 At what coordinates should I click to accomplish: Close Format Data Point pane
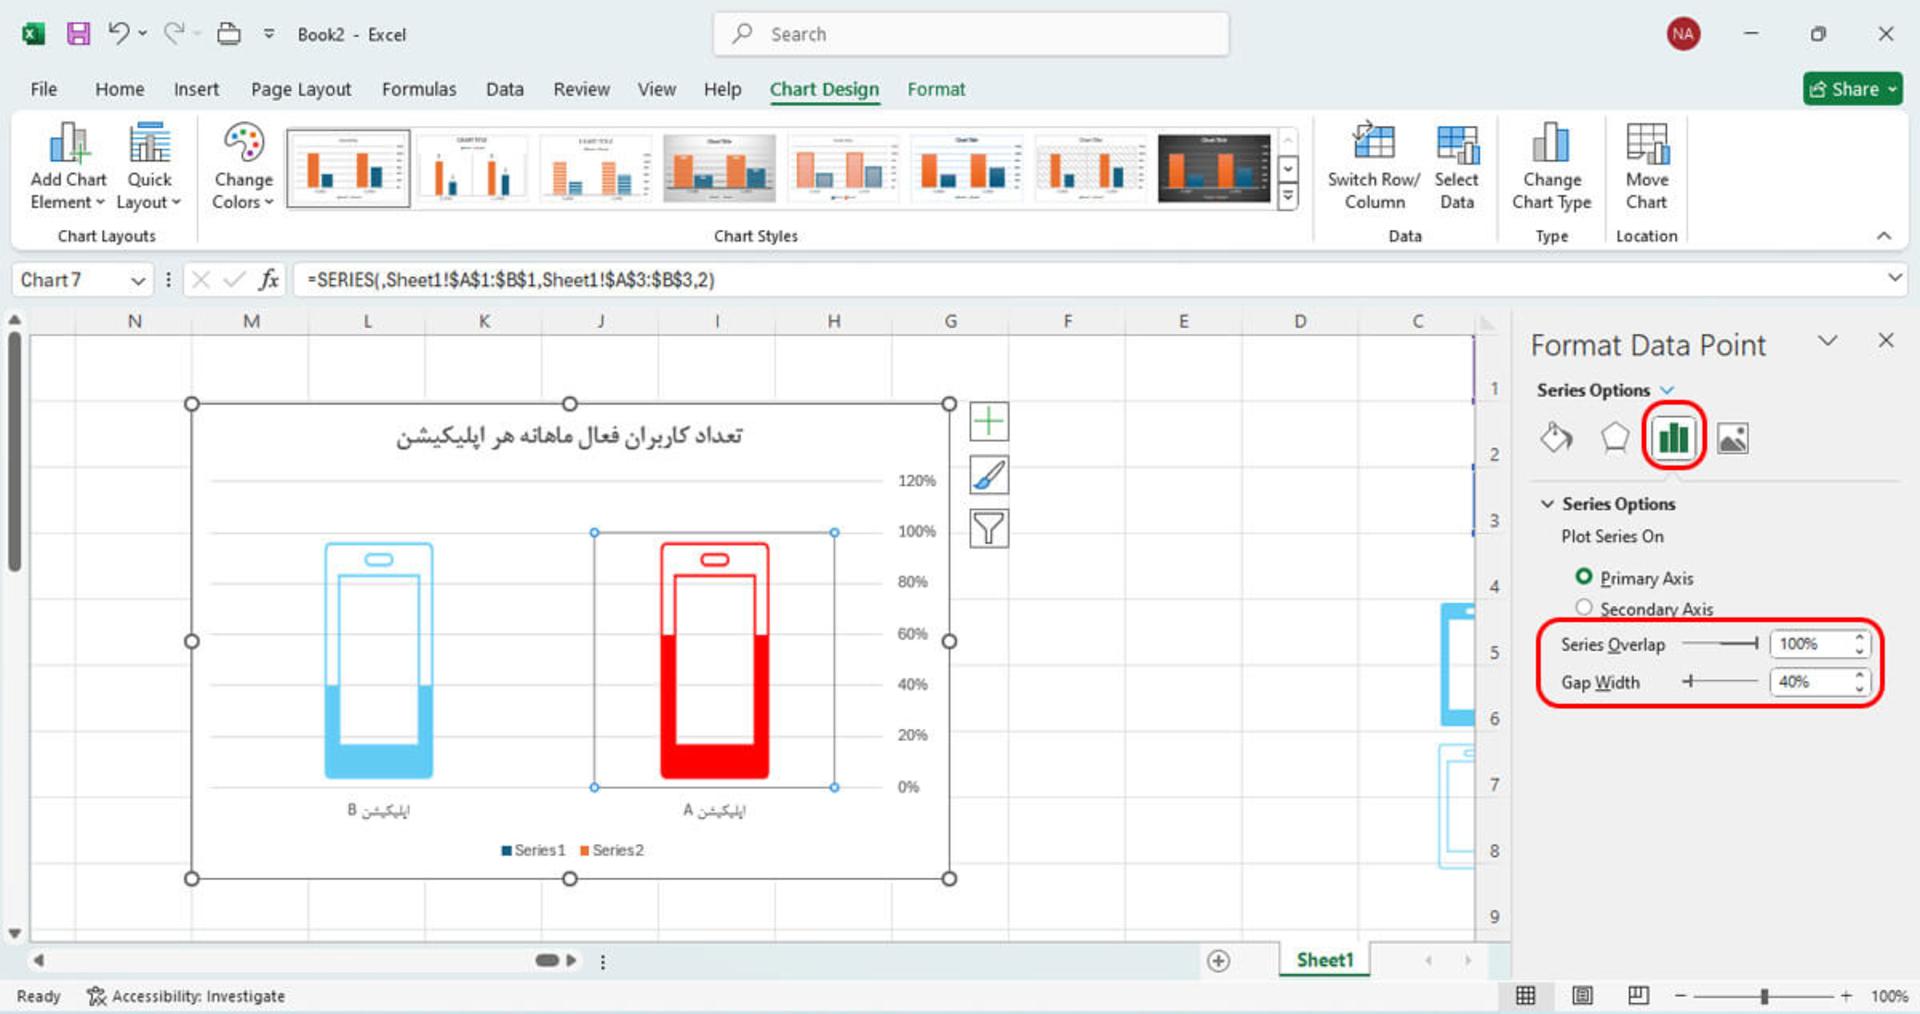tap(1886, 341)
